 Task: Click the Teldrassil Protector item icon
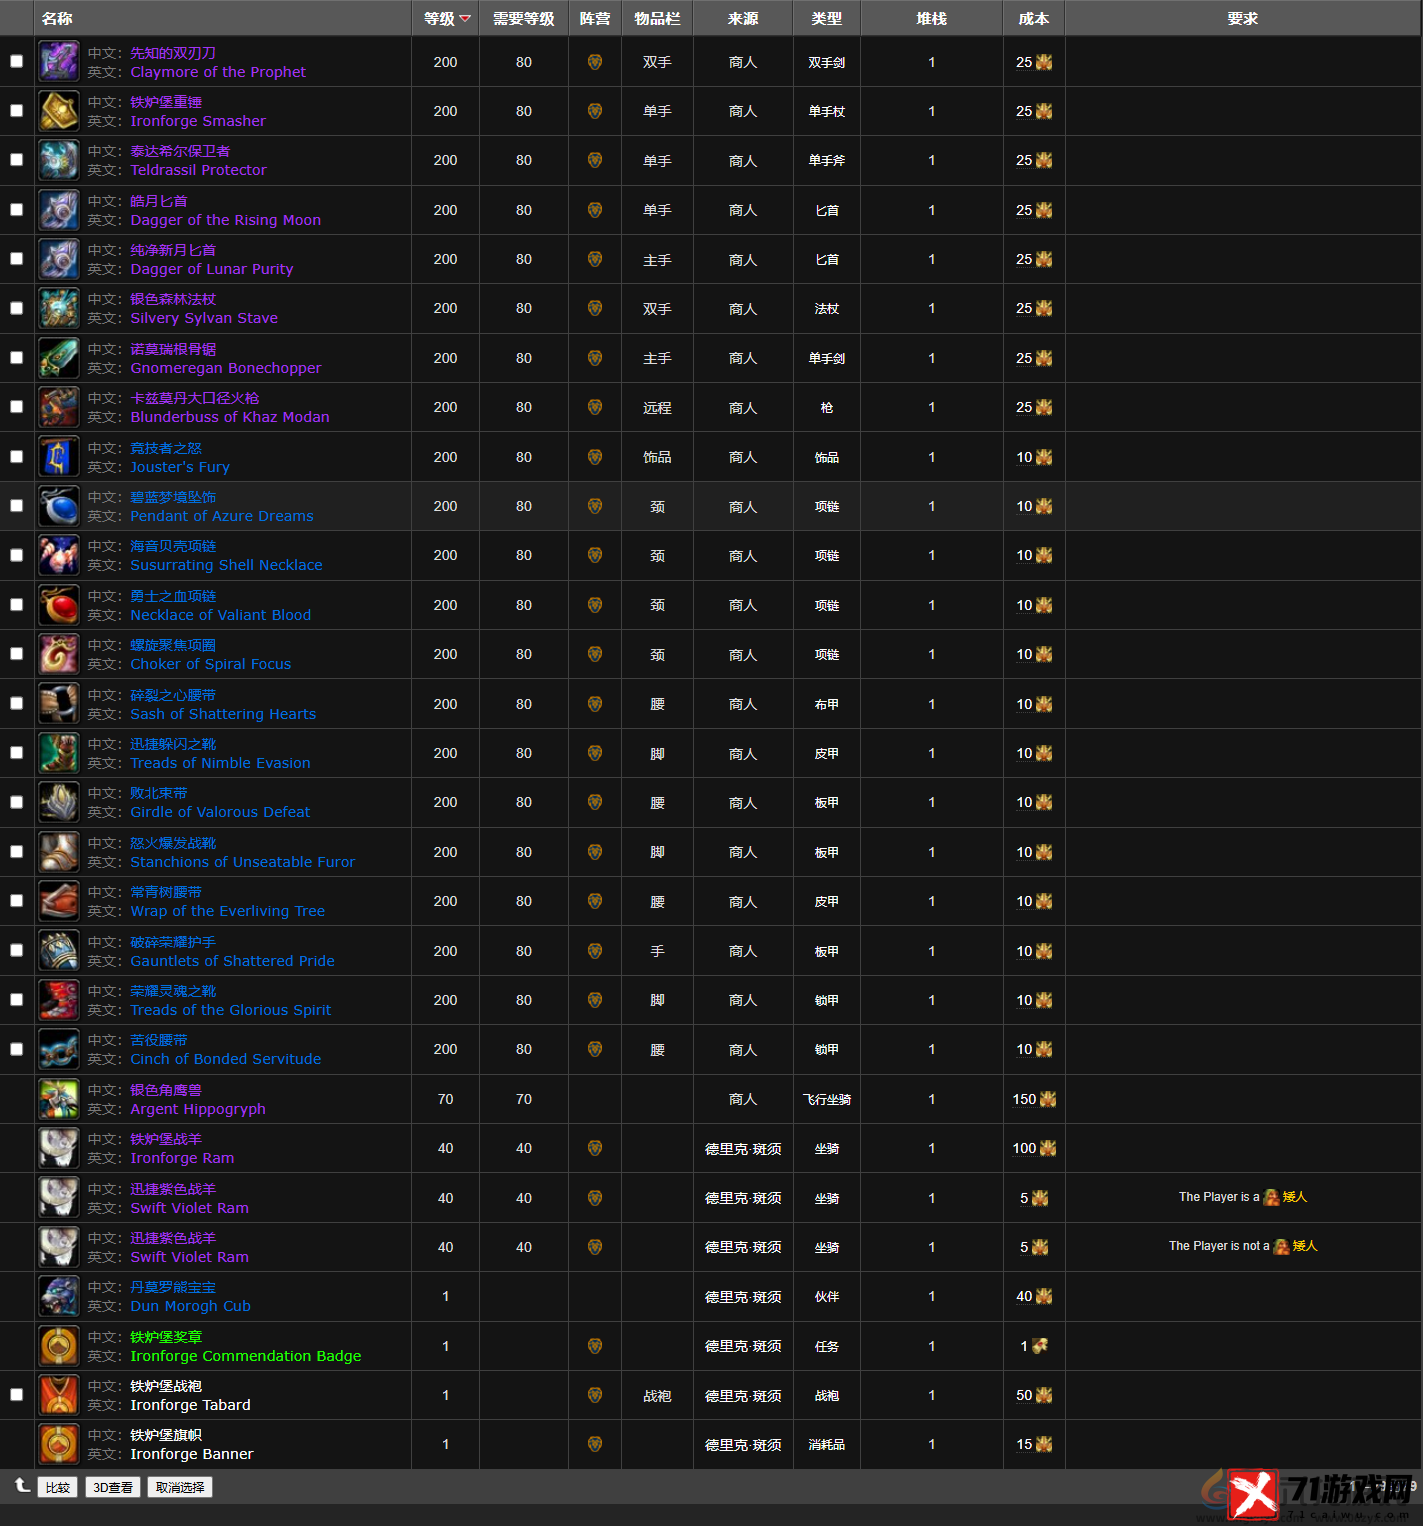click(x=59, y=160)
